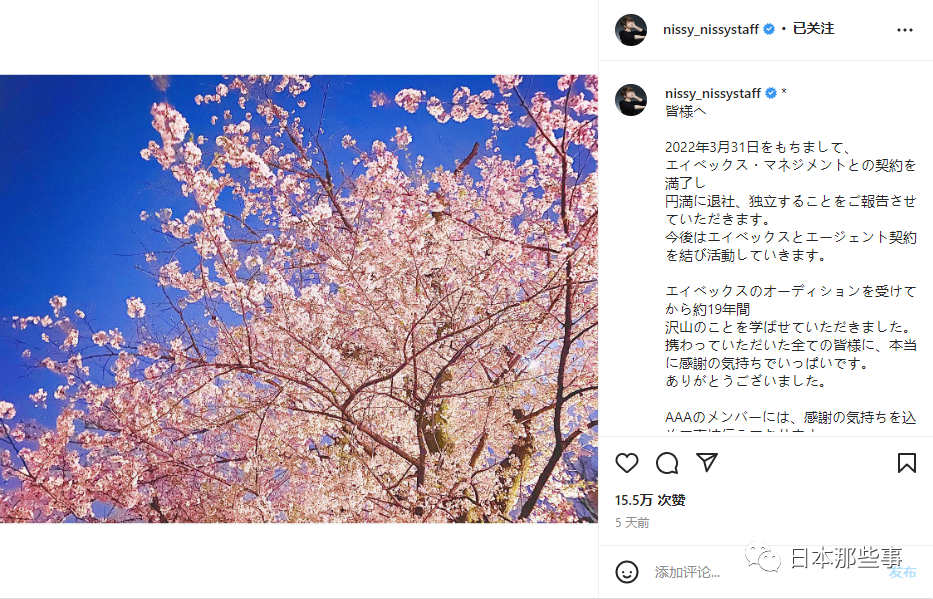Image resolution: width=933 pixels, height=599 pixels.
Task: Click the header profile avatar
Action: 631,30
